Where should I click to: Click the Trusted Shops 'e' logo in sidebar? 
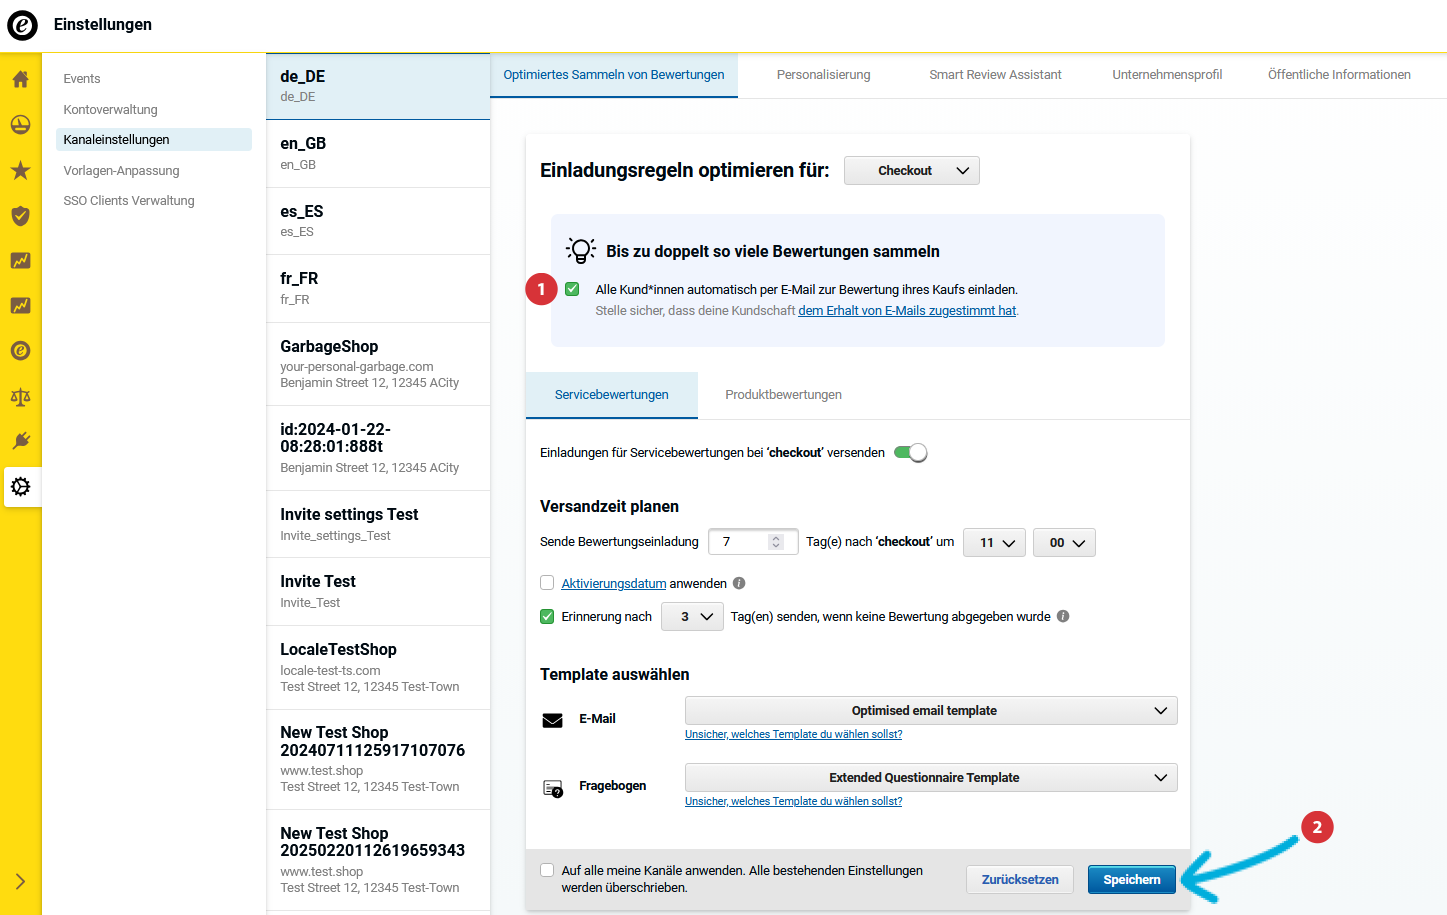click(20, 351)
